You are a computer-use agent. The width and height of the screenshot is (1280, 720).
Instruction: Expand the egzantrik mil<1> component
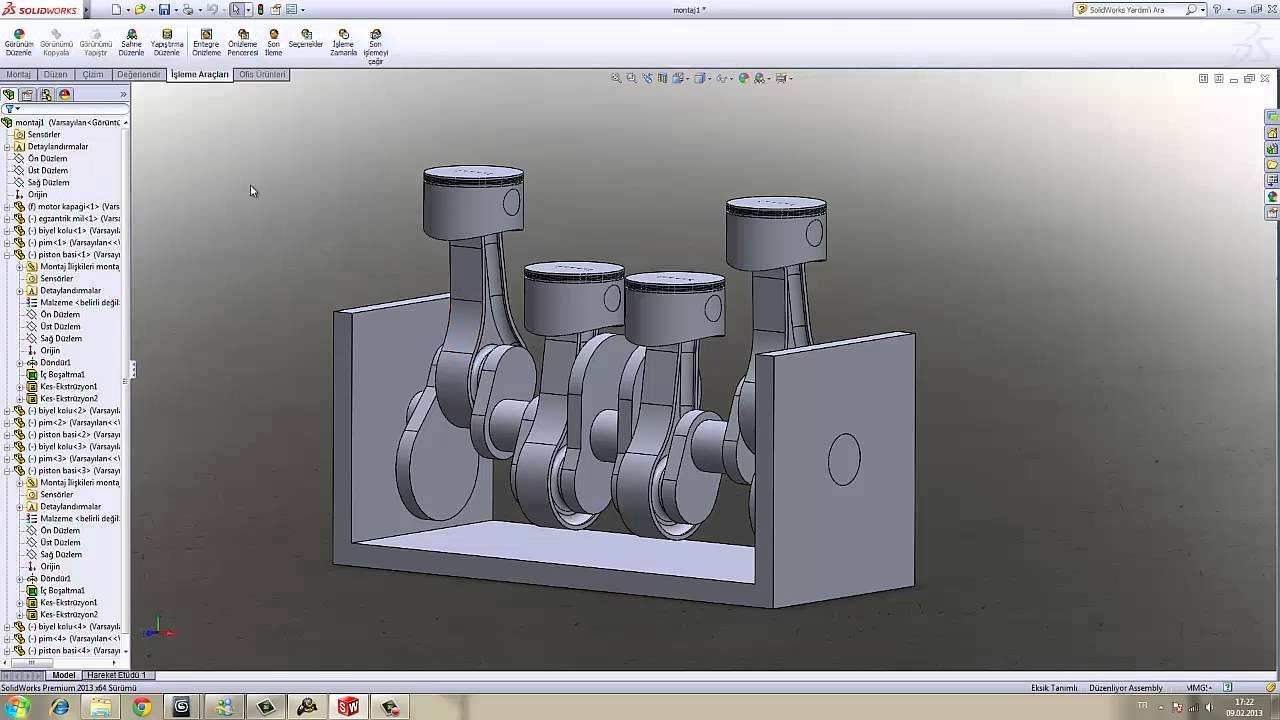[7, 219]
